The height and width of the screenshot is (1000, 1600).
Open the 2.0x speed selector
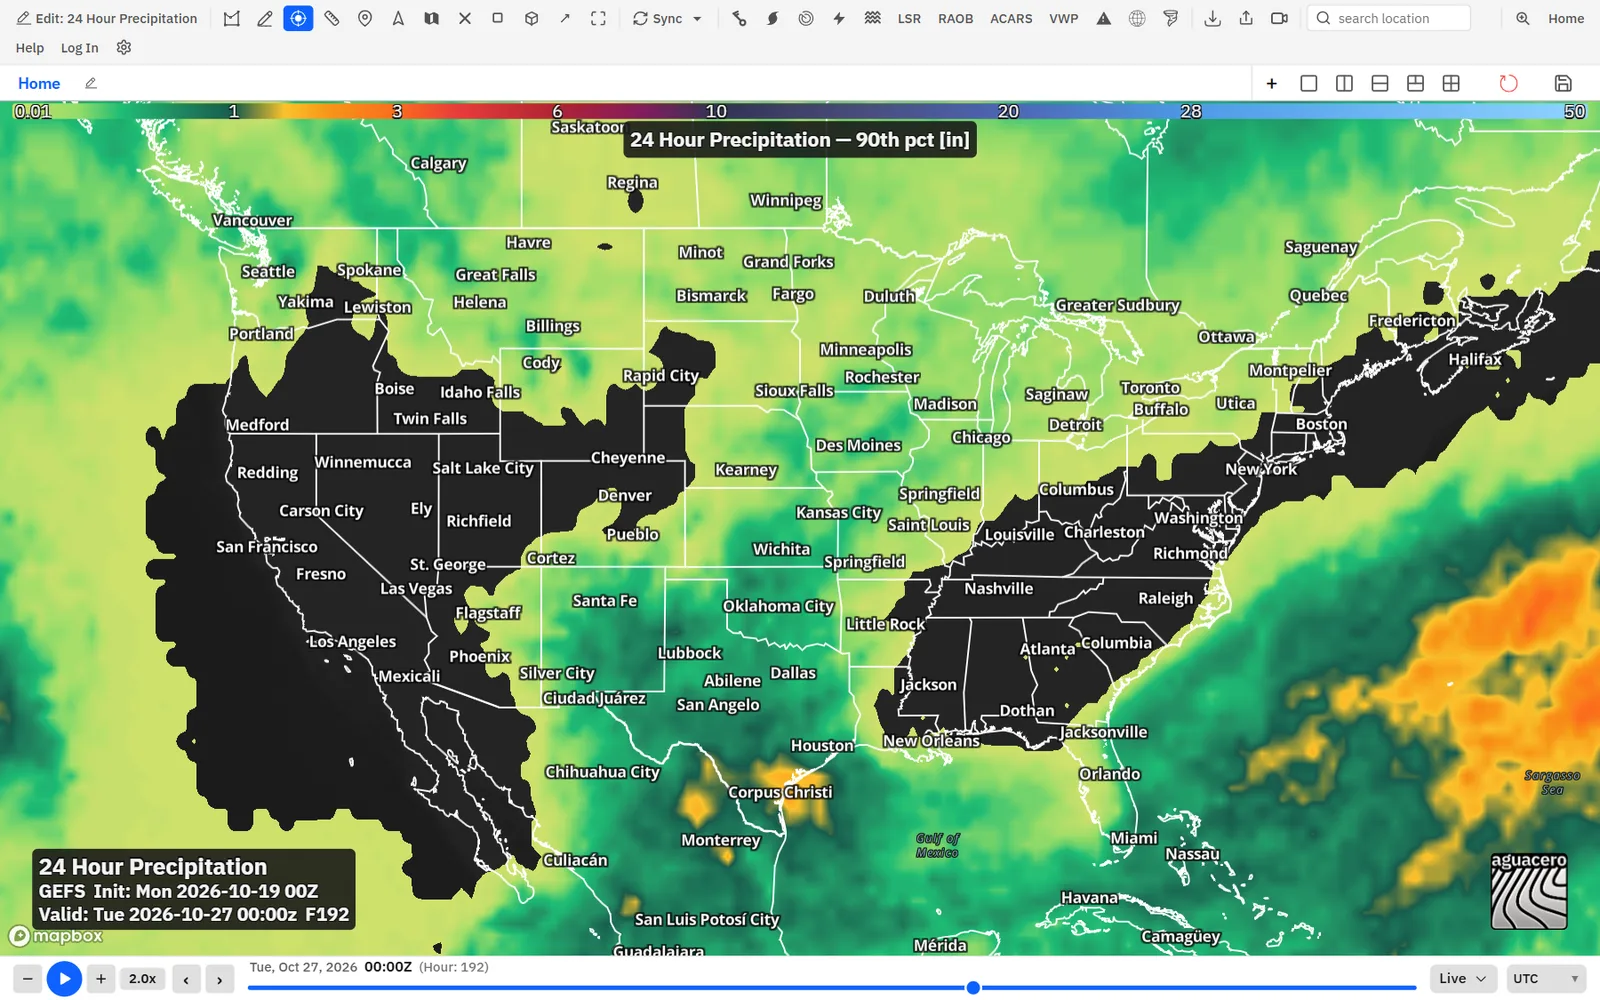click(x=143, y=979)
